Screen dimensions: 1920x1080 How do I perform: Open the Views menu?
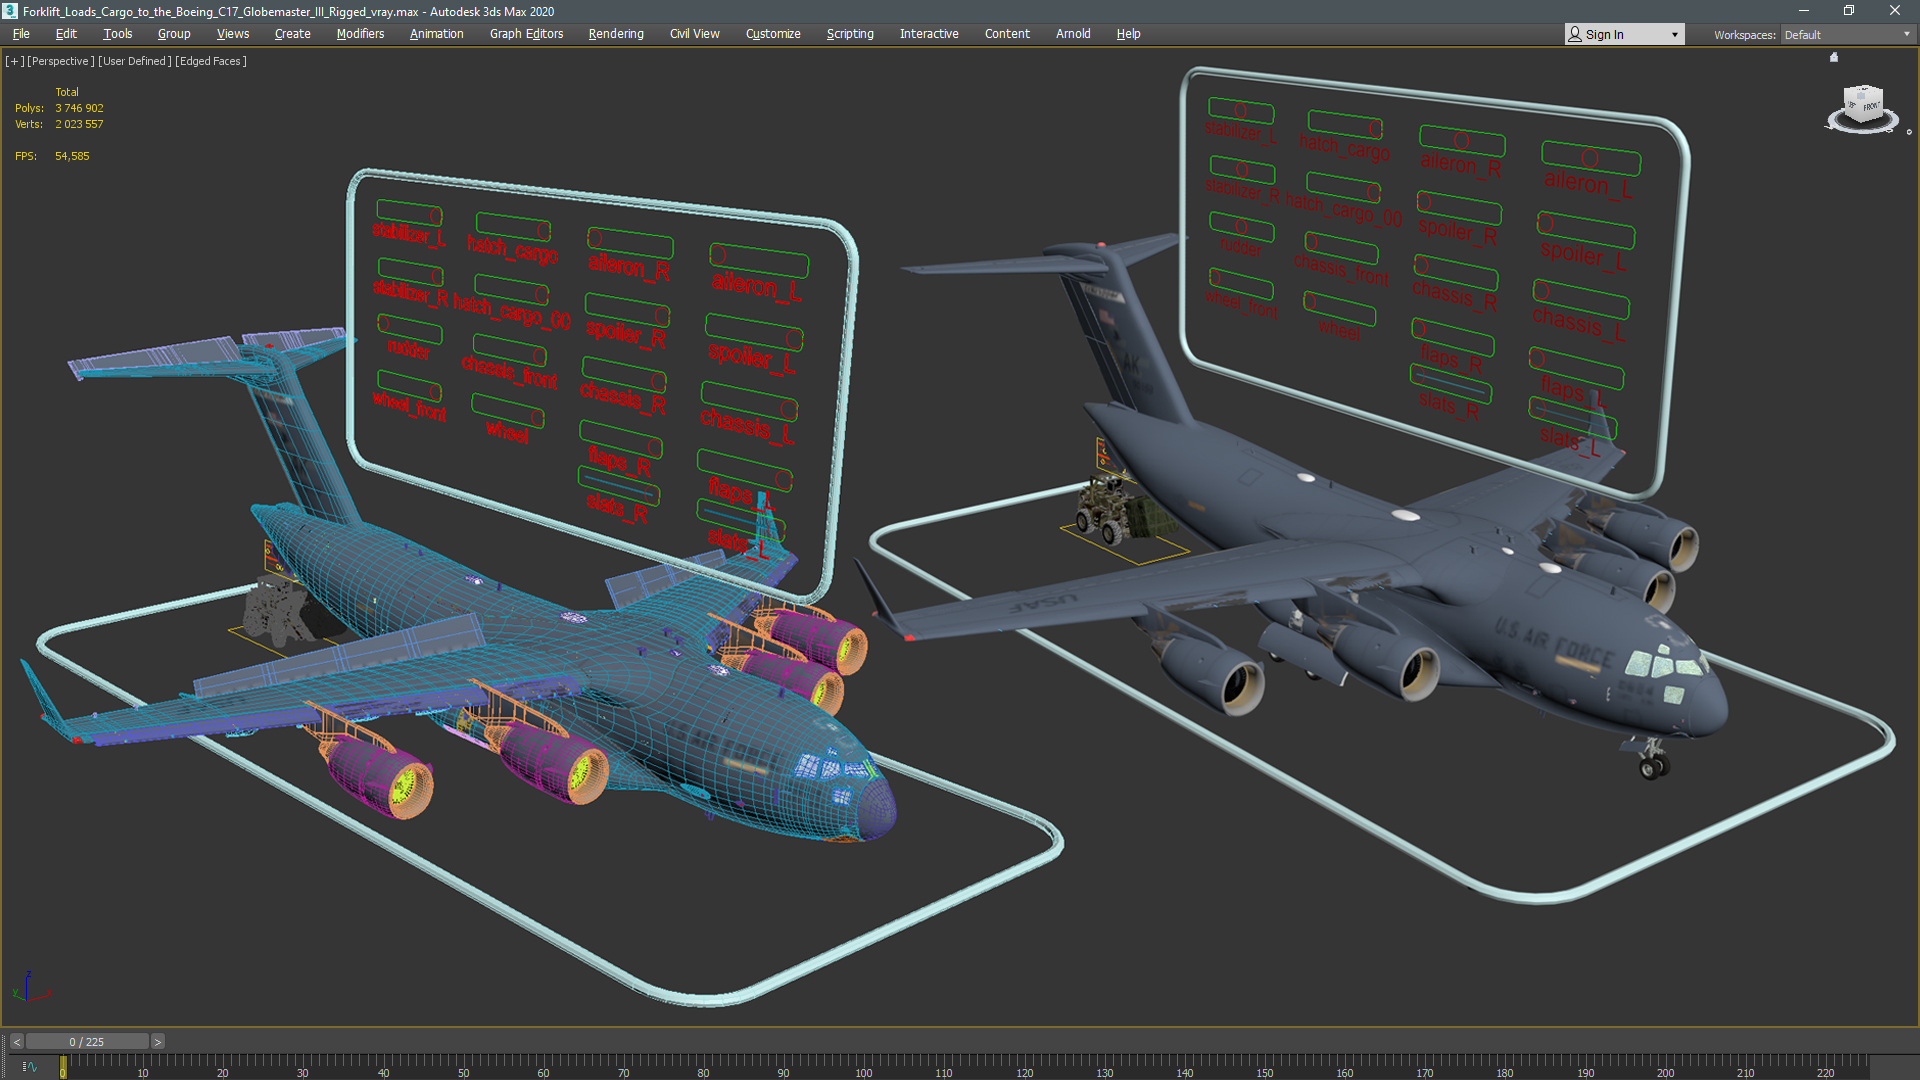[x=233, y=34]
